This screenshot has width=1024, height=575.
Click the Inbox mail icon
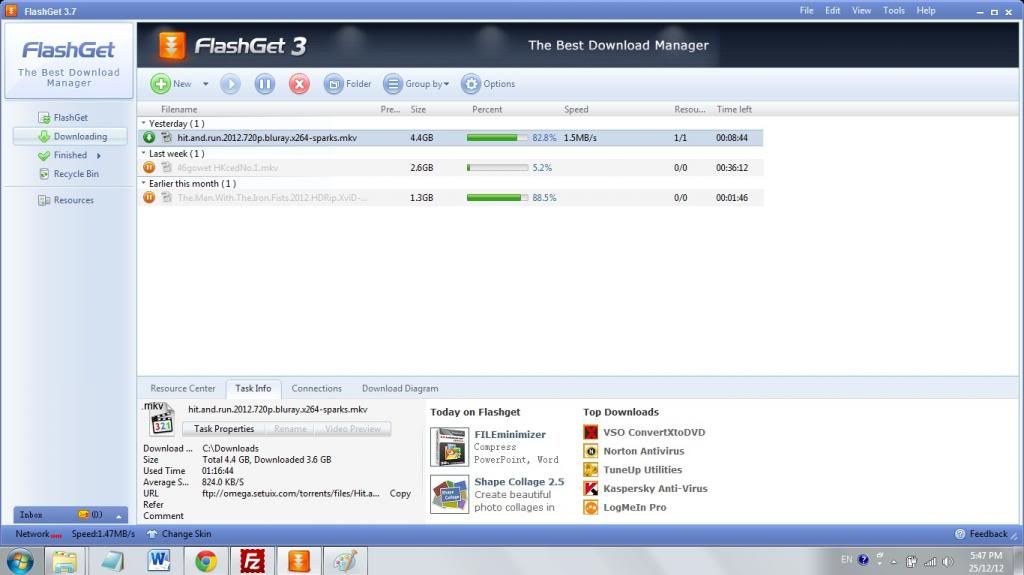[x=84, y=515]
